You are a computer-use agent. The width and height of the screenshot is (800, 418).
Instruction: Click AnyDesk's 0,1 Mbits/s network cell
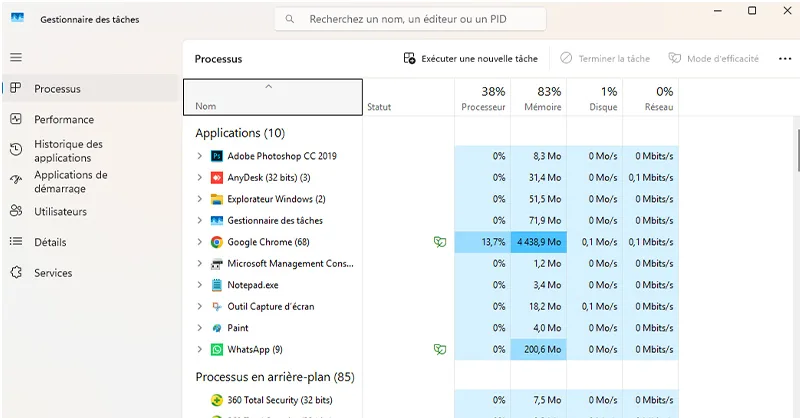(651, 178)
